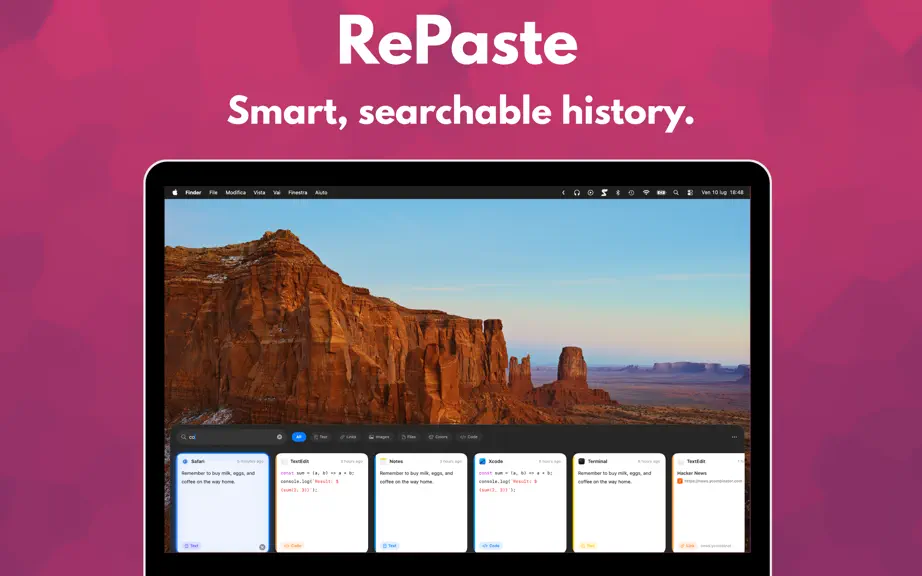This screenshot has width=922, height=576.
Task: Click the date and time Ven 10 lug
Action: [722, 192]
